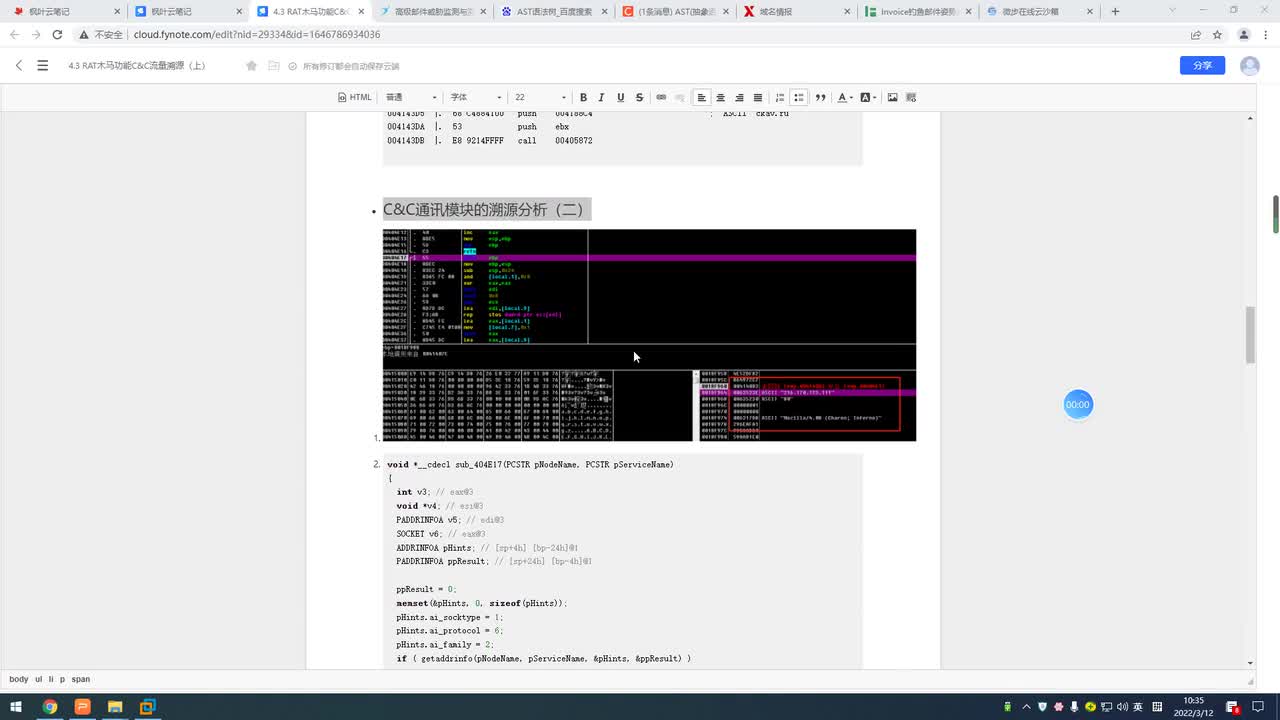Open the font family dropdown
Image resolution: width=1280 pixels, height=720 pixels.
[x=475, y=97]
